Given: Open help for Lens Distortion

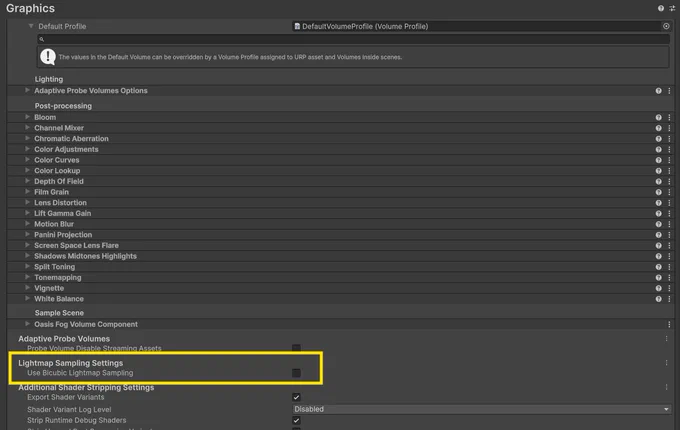Looking at the screenshot, I should point(658,203).
